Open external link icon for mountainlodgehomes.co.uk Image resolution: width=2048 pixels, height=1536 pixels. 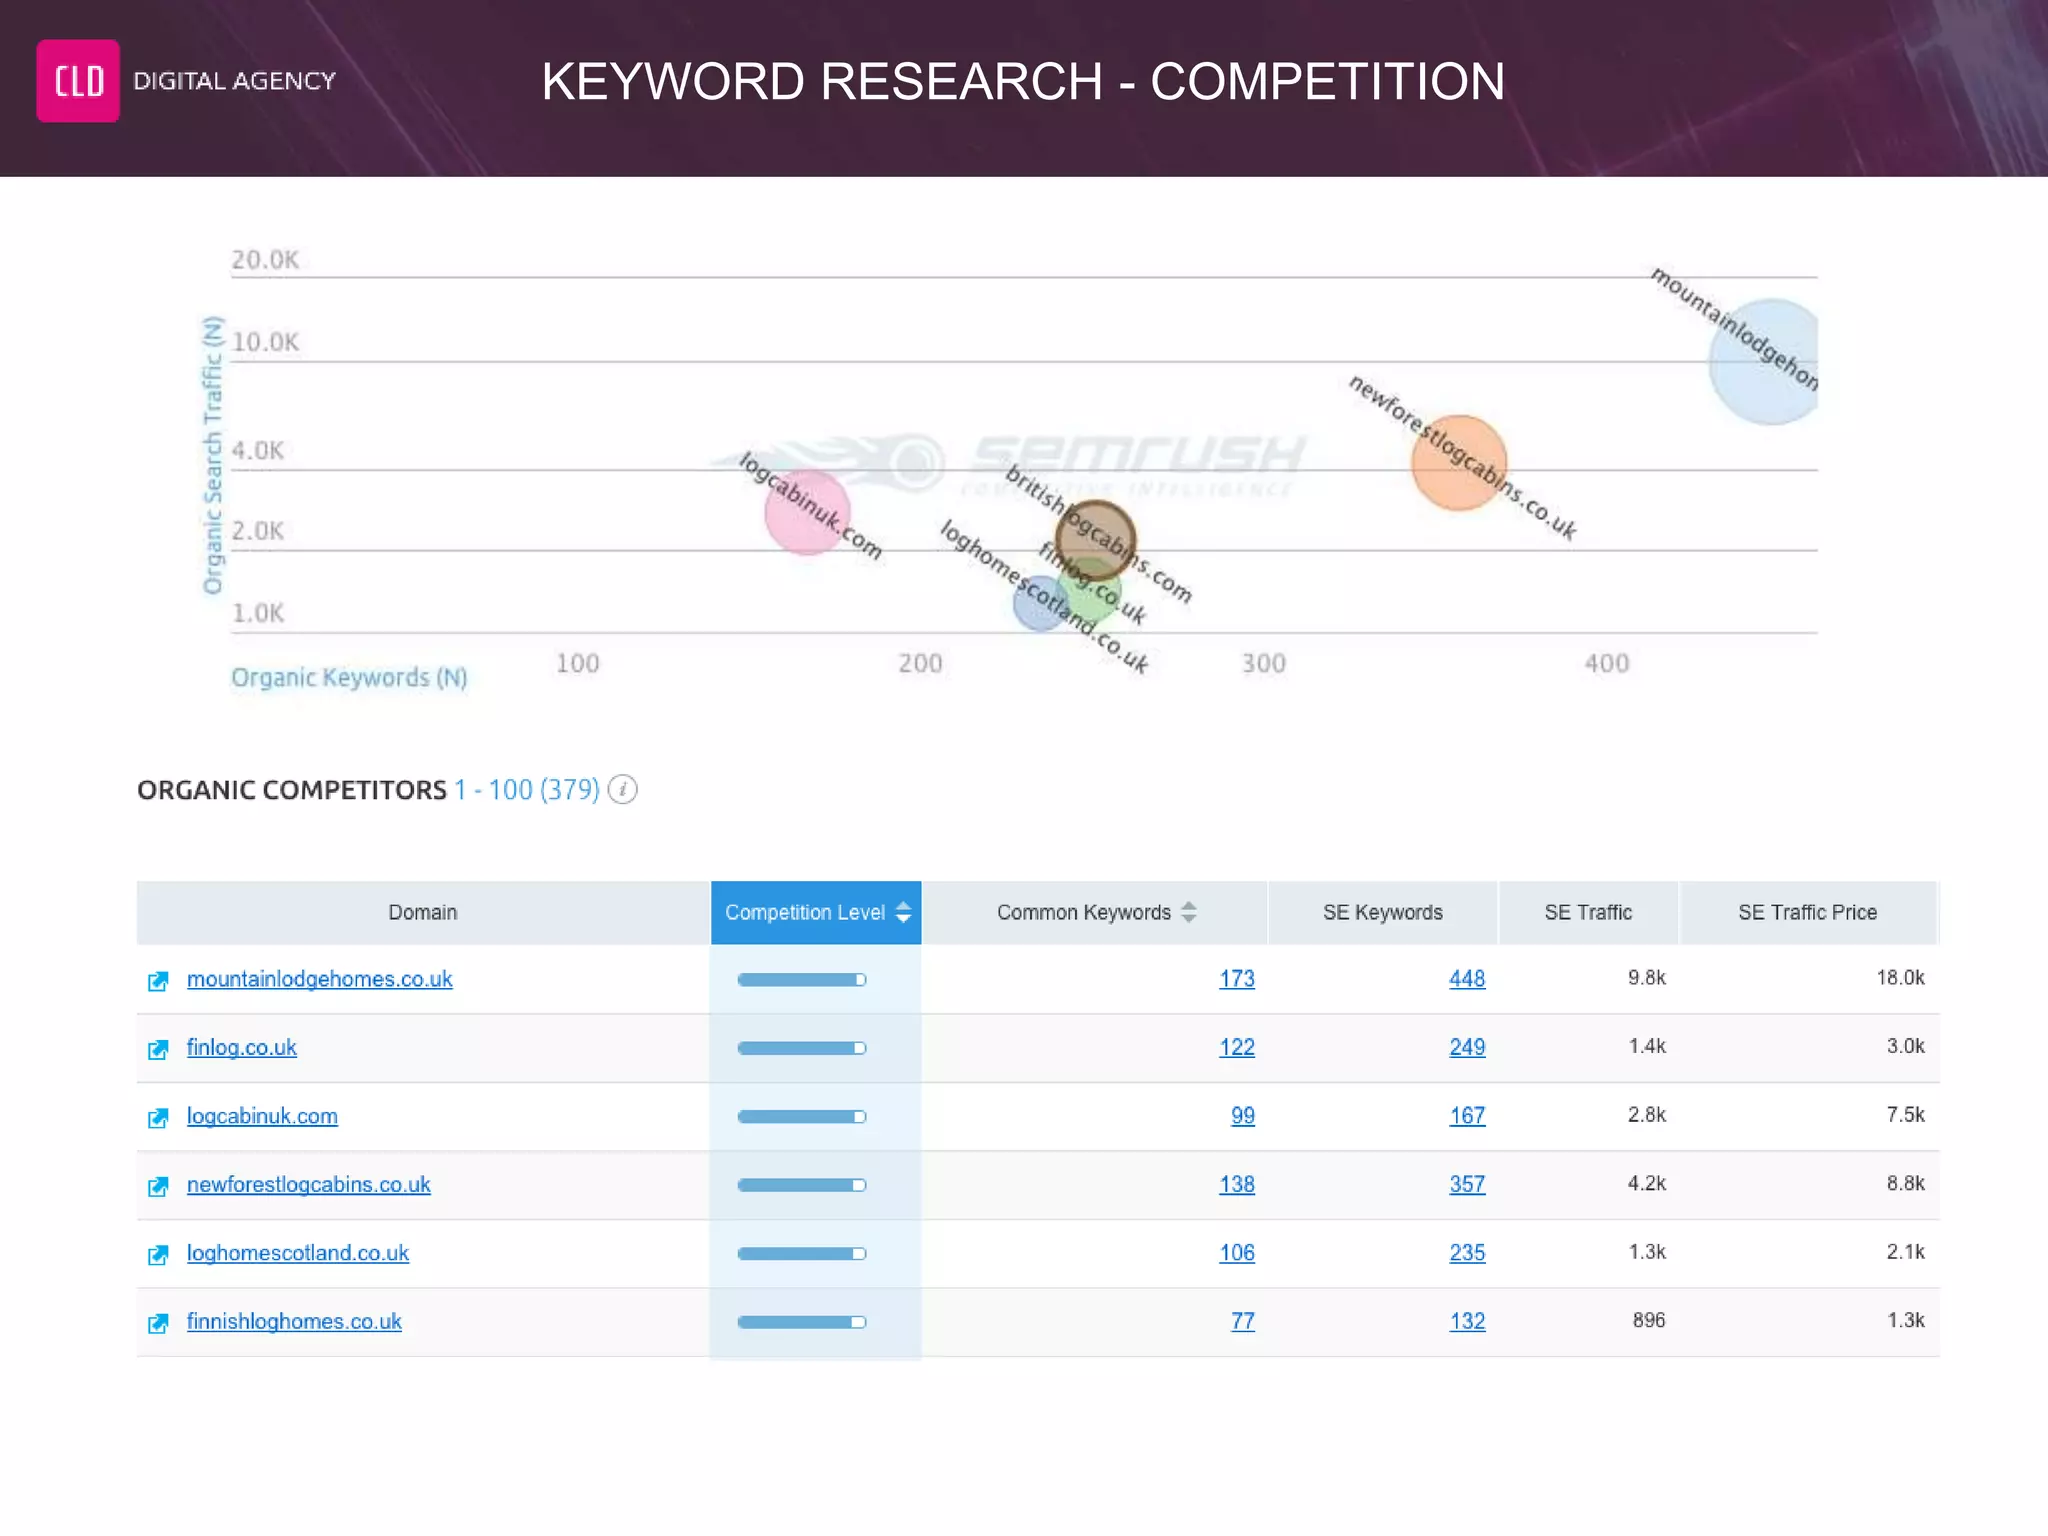(158, 981)
